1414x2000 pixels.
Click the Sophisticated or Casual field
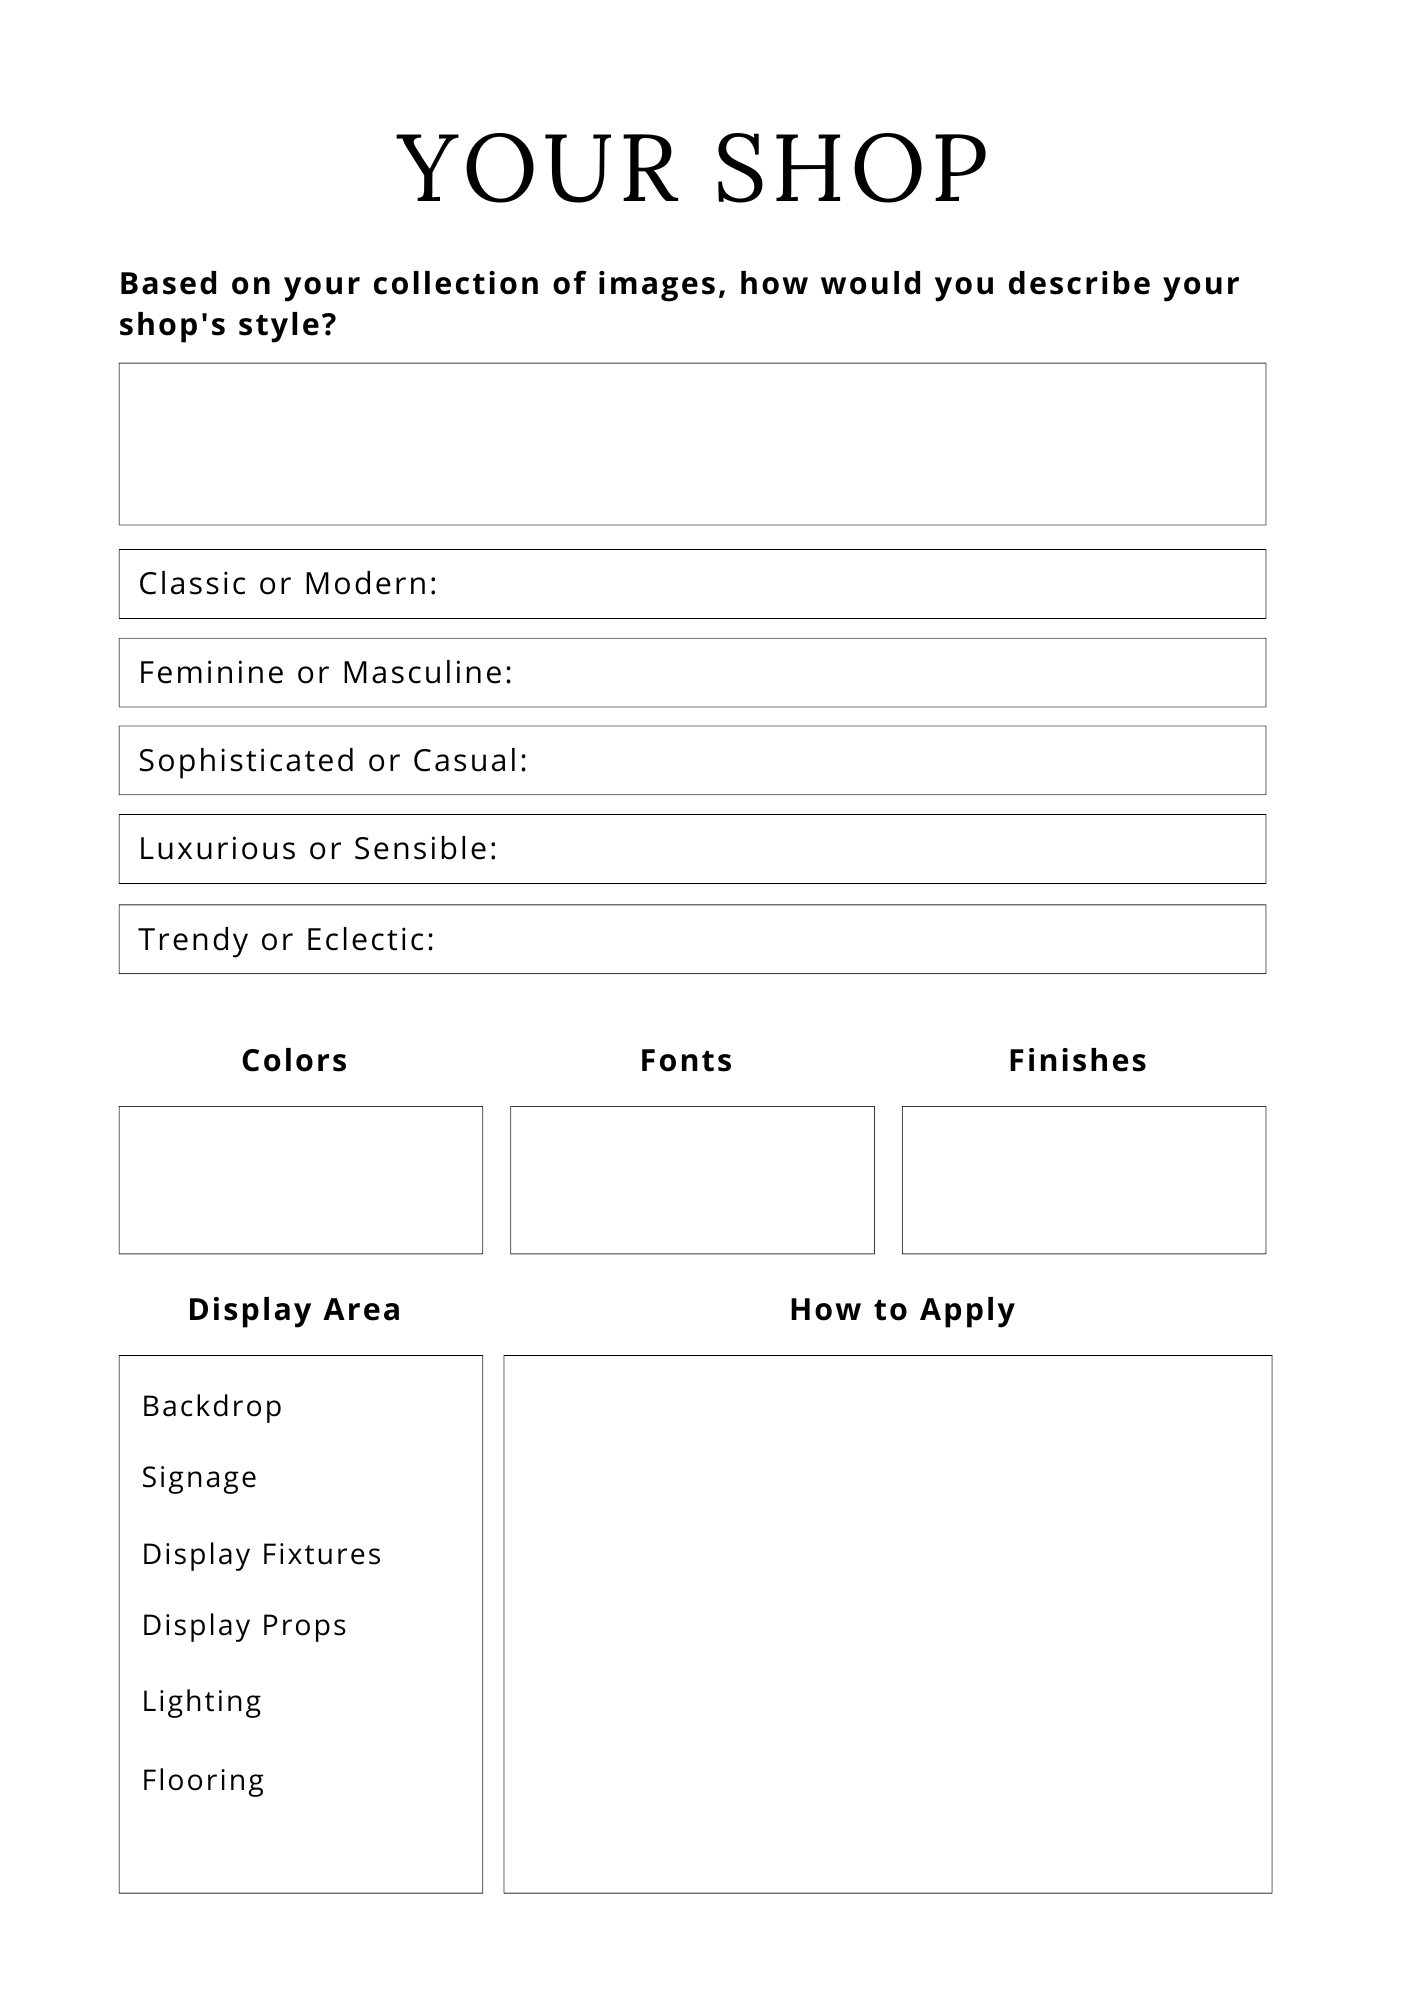pos(692,761)
